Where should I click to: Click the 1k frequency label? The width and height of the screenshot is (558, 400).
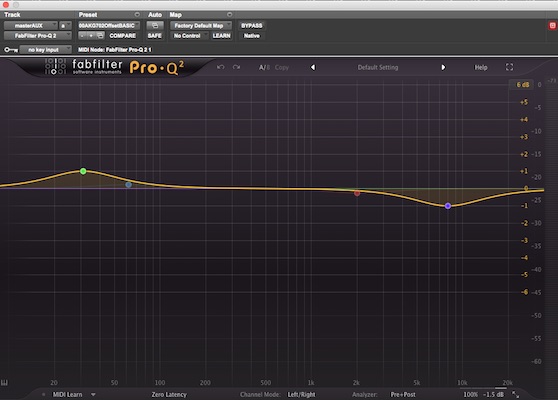point(311,383)
